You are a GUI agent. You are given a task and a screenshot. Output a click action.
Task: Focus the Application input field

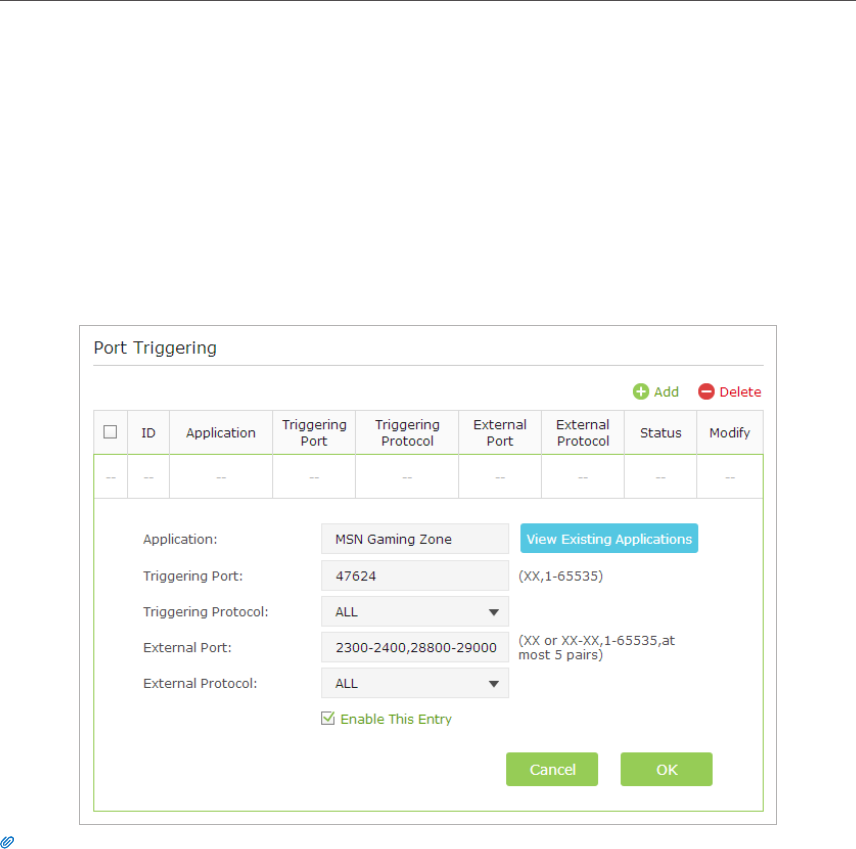click(x=415, y=539)
